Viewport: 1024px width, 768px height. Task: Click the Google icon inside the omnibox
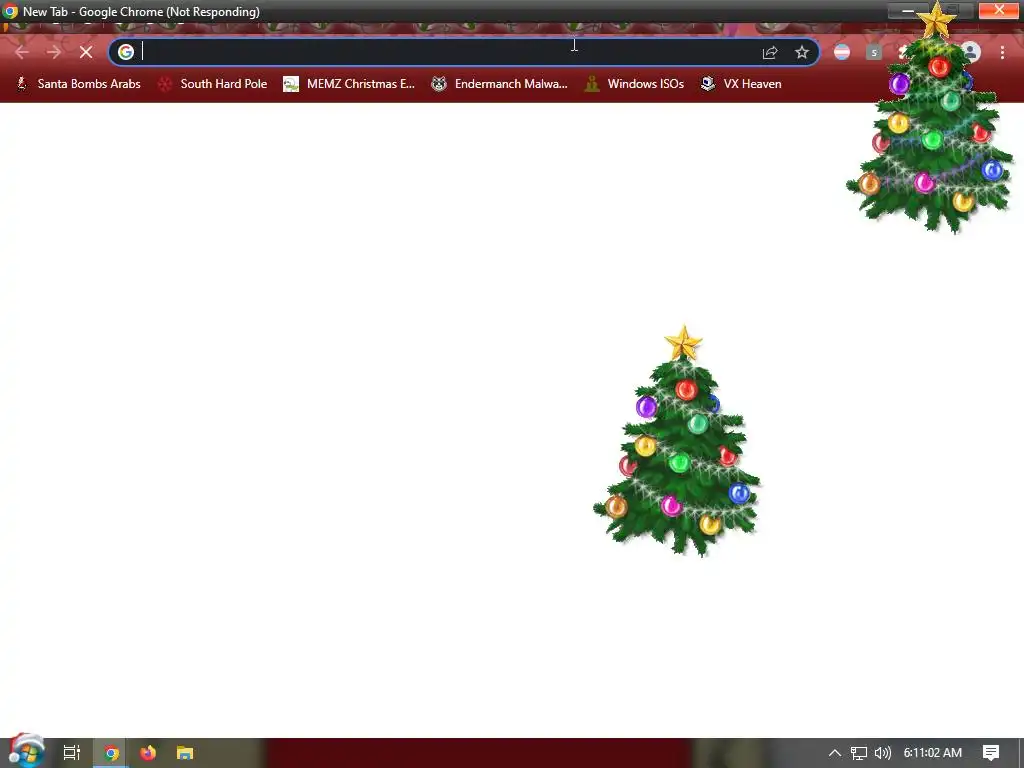(126, 52)
